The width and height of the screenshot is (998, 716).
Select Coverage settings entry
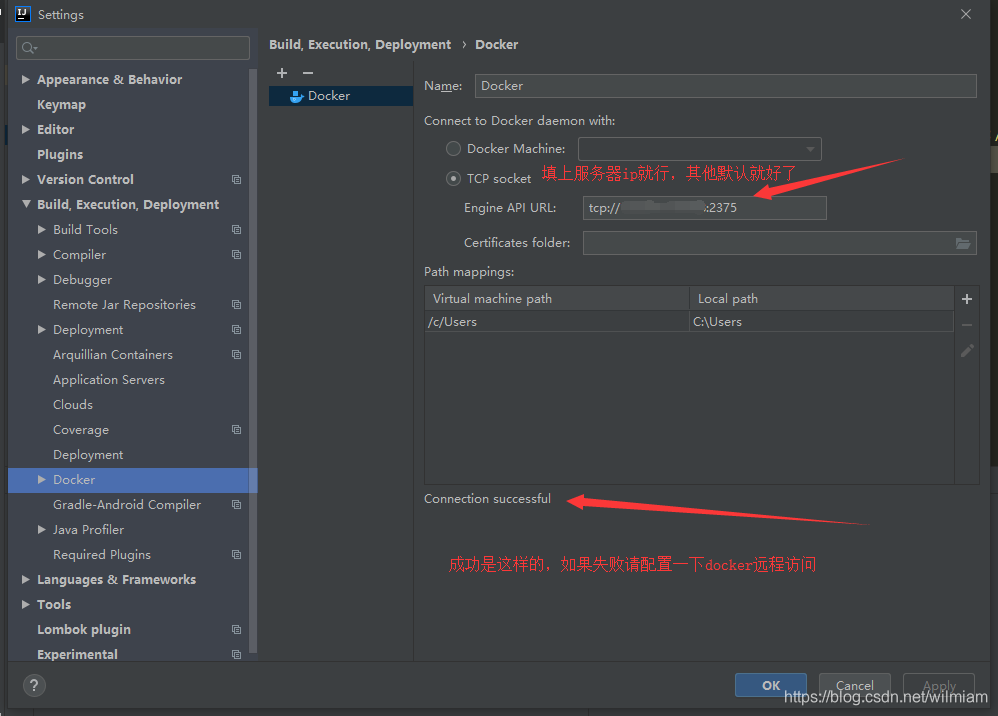tap(81, 430)
